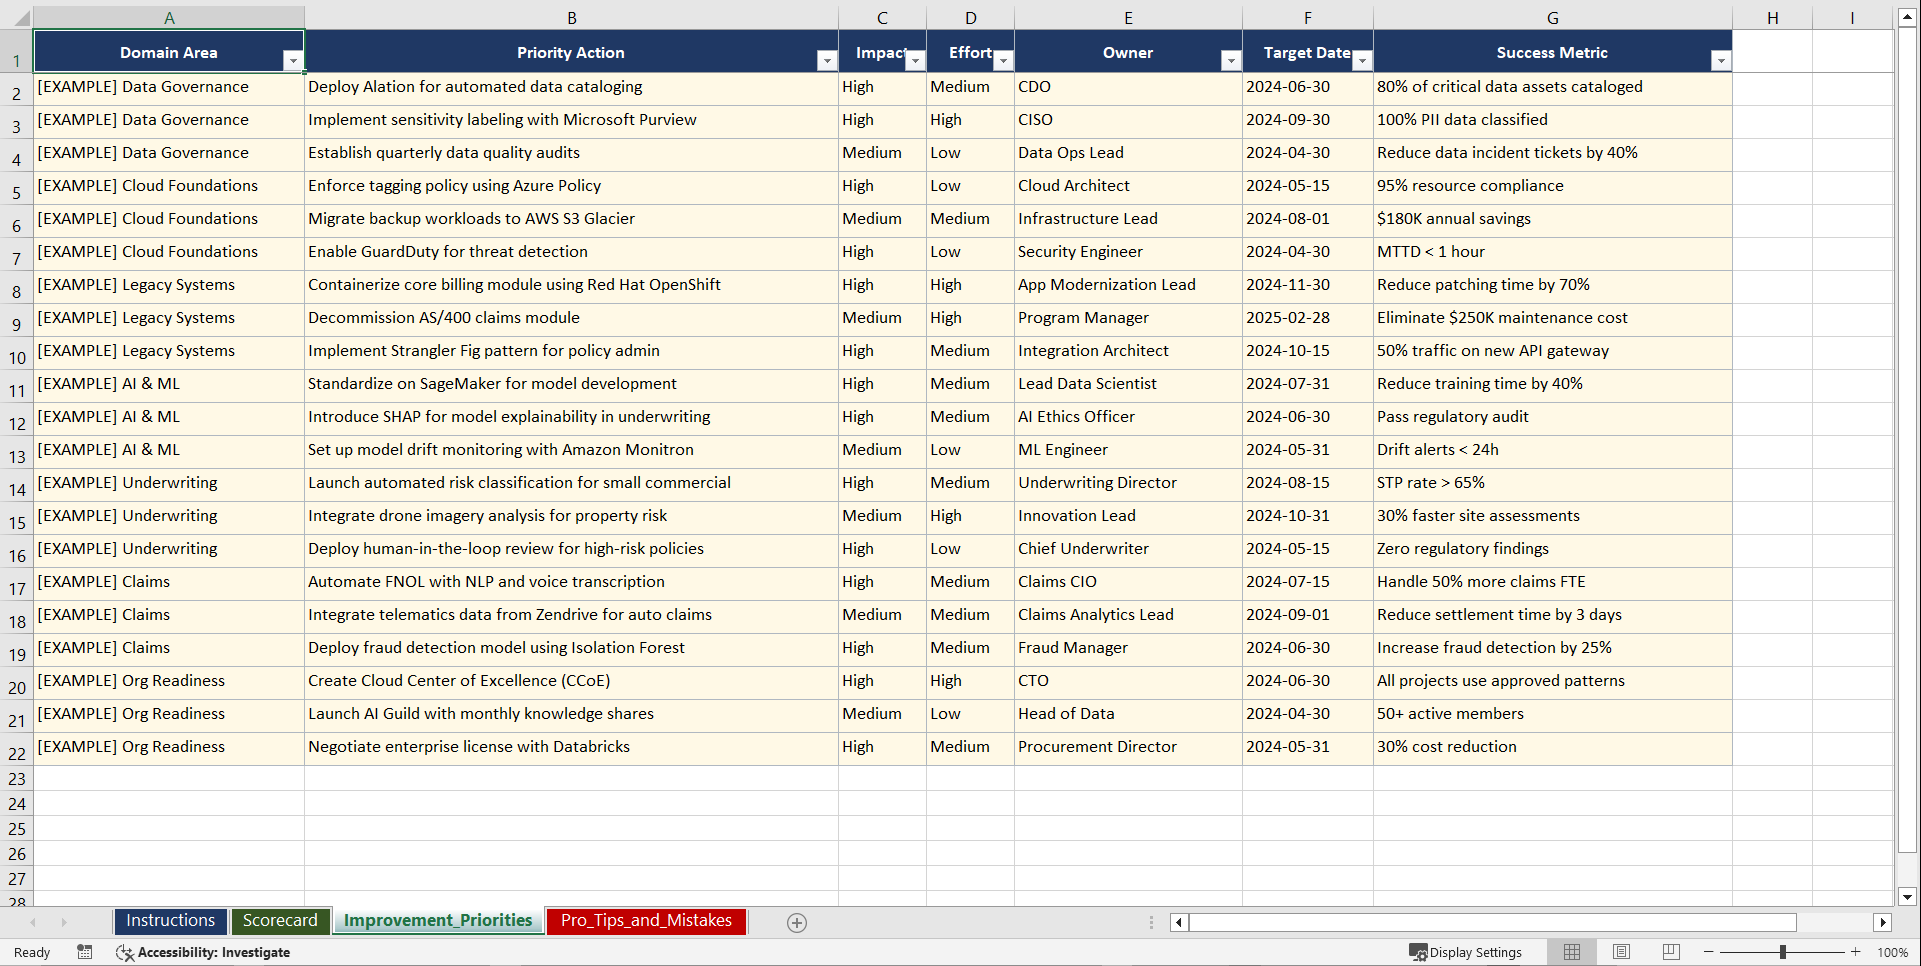Image resolution: width=1921 pixels, height=966 pixels.
Task: Open the Pro_Tips_and_Mistakes tab
Action: point(645,921)
